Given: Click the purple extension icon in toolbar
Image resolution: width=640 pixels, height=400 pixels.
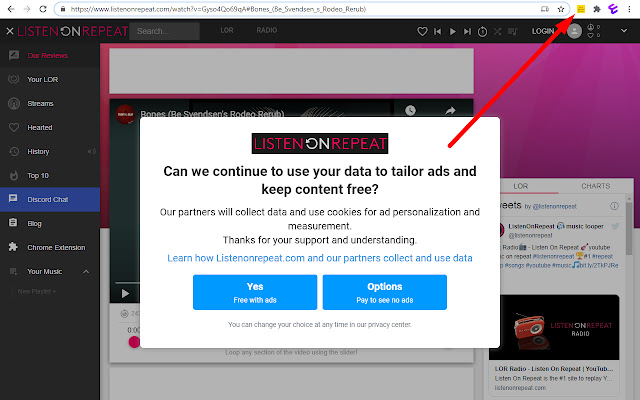Looking at the screenshot, I should 613,9.
